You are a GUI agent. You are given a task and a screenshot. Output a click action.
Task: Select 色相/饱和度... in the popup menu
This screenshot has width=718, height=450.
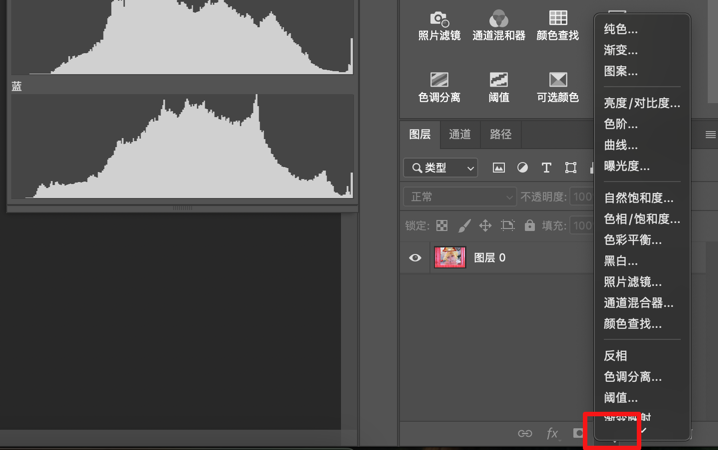(x=641, y=219)
